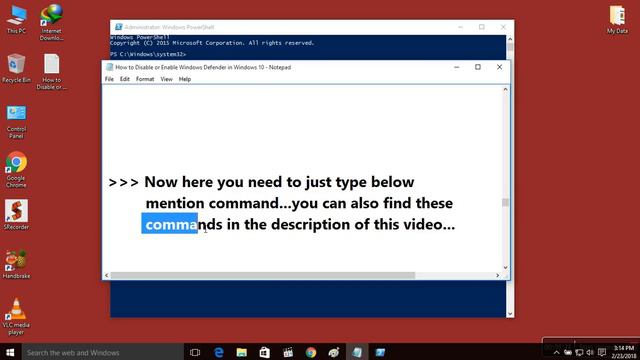Open Movies & TV app from taskbar
The width and height of the screenshot is (640, 360).
click(x=288, y=352)
